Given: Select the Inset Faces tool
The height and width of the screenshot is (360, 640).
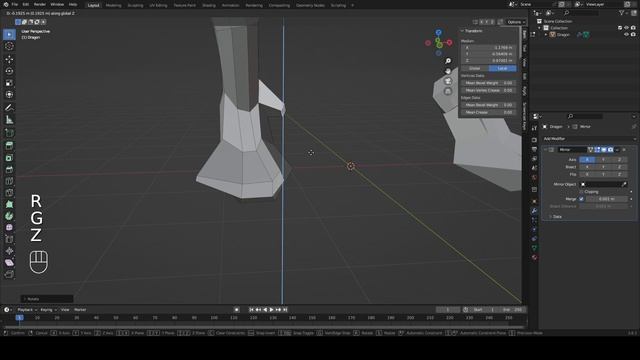Looking at the screenshot, I should click(9, 158).
